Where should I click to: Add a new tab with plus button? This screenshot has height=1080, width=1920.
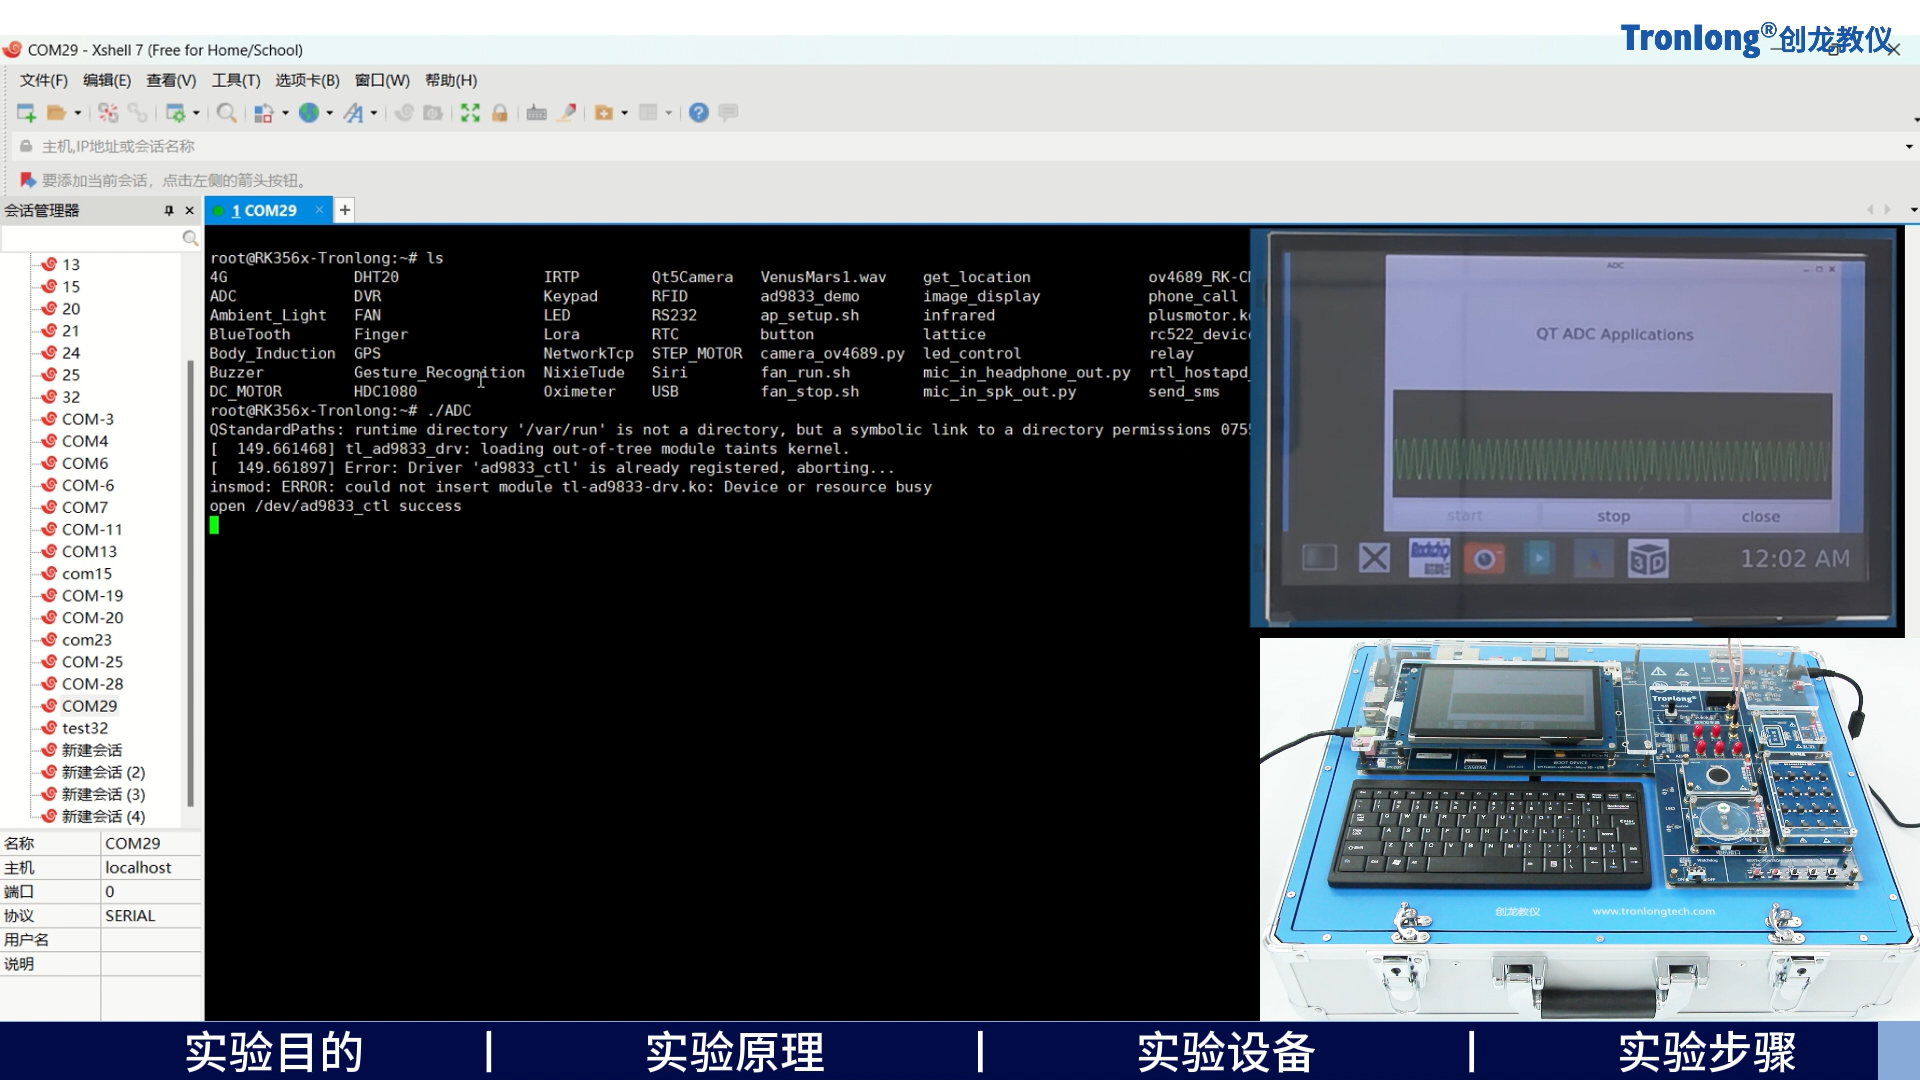pyautogui.click(x=345, y=210)
